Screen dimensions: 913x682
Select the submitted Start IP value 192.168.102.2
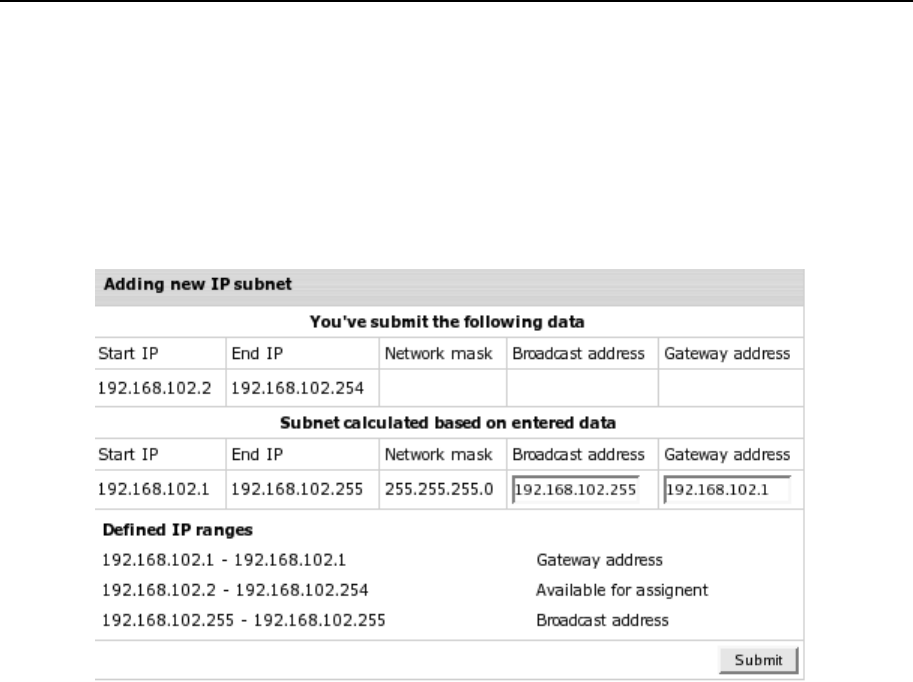(155, 388)
